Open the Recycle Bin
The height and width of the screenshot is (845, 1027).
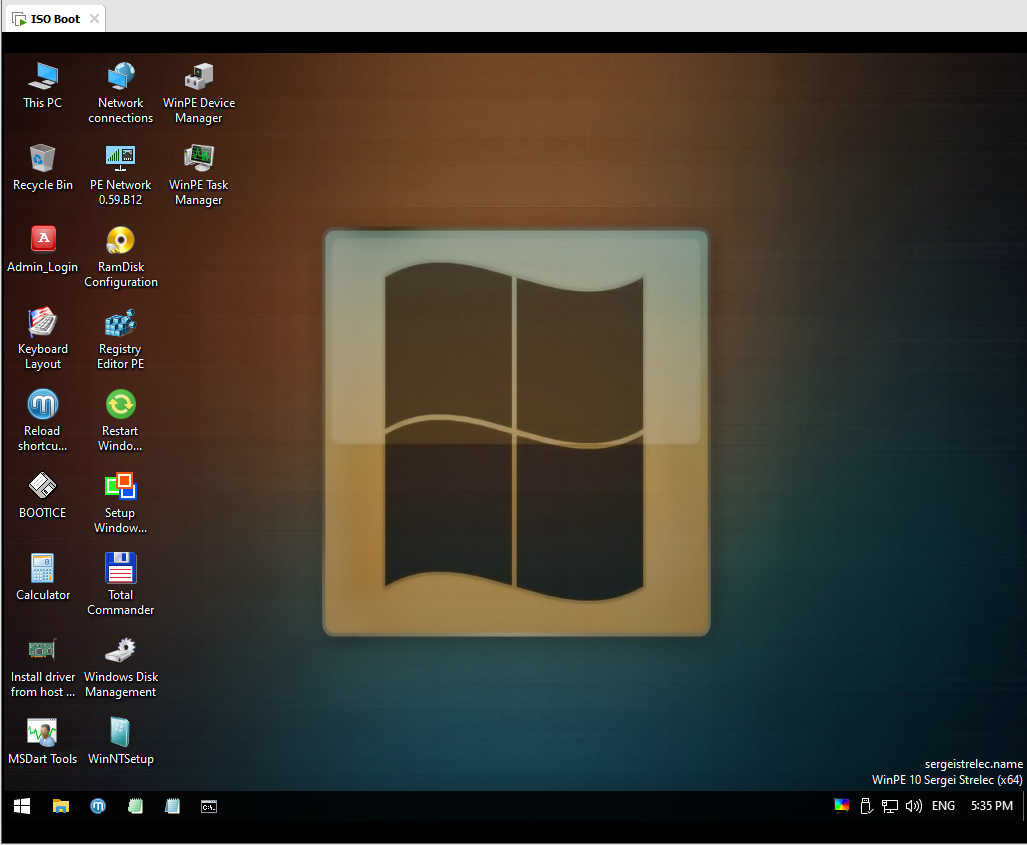(x=43, y=168)
